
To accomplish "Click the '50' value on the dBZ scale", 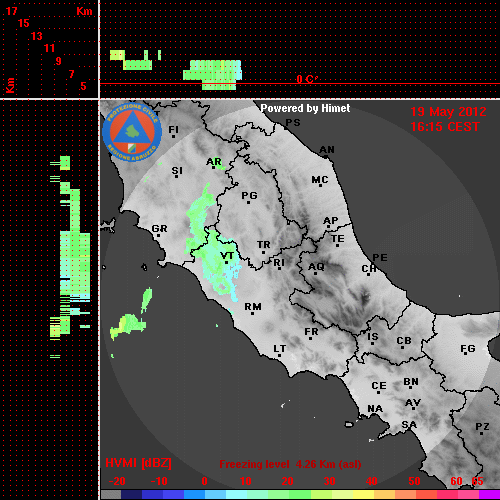I will [x=414, y=481].
